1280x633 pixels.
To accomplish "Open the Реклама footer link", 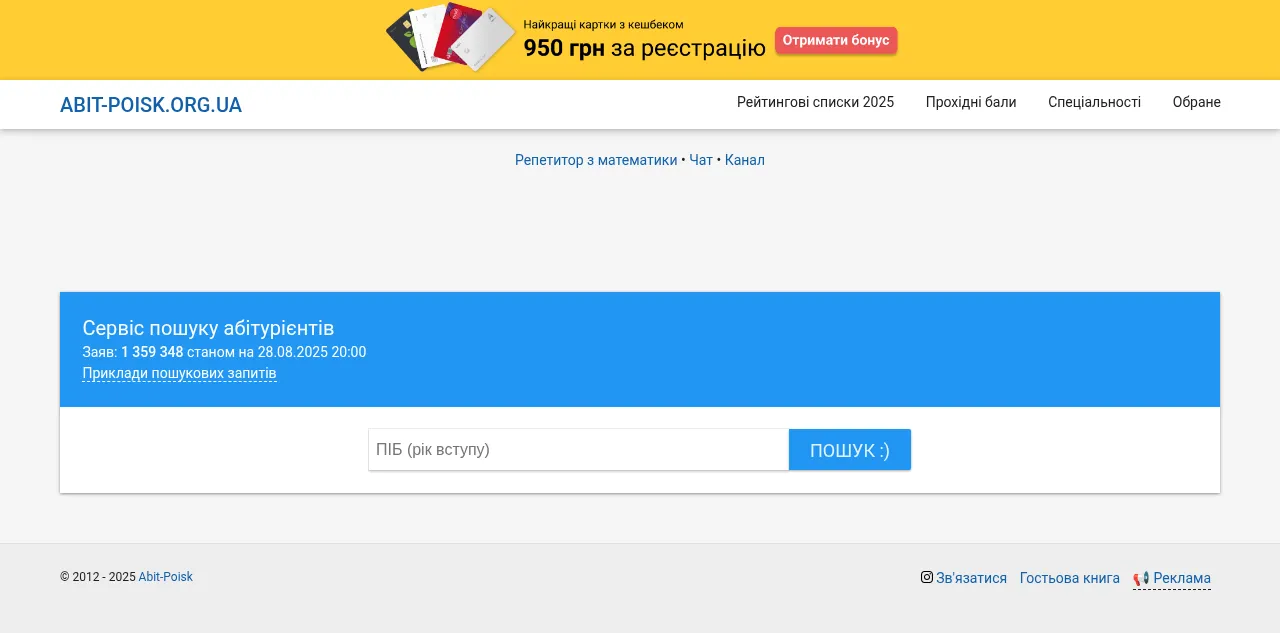I will point(1182,578).
